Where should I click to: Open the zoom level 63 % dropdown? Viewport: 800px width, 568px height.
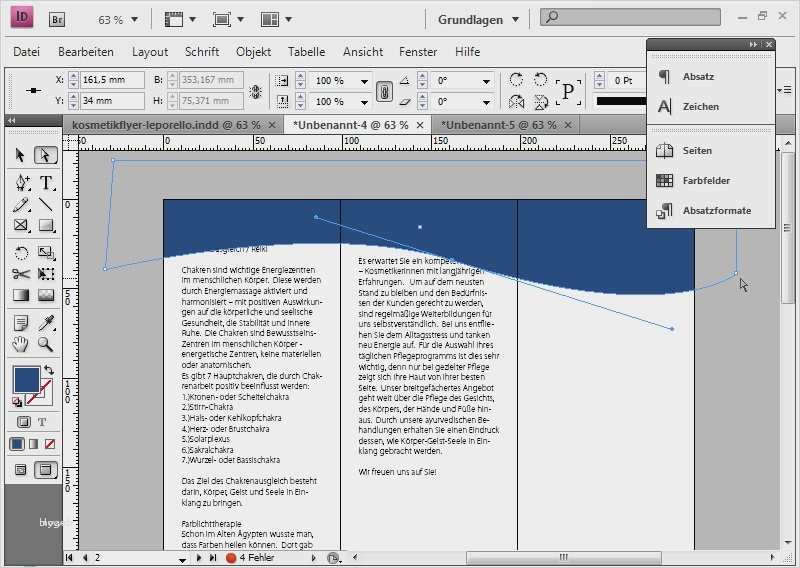point(135,19)
